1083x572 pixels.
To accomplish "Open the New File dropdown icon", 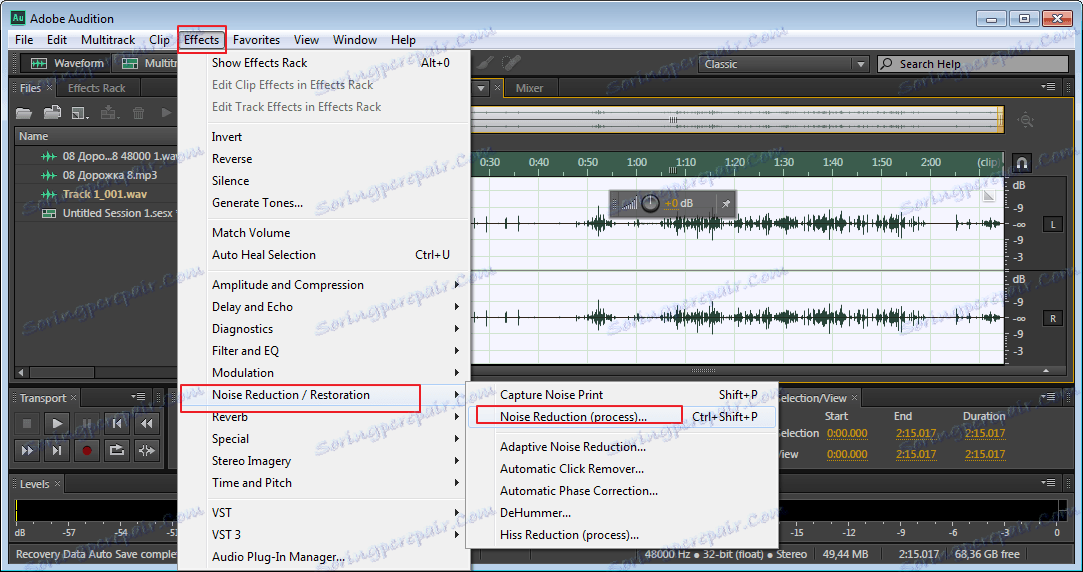I will [80, 113].
